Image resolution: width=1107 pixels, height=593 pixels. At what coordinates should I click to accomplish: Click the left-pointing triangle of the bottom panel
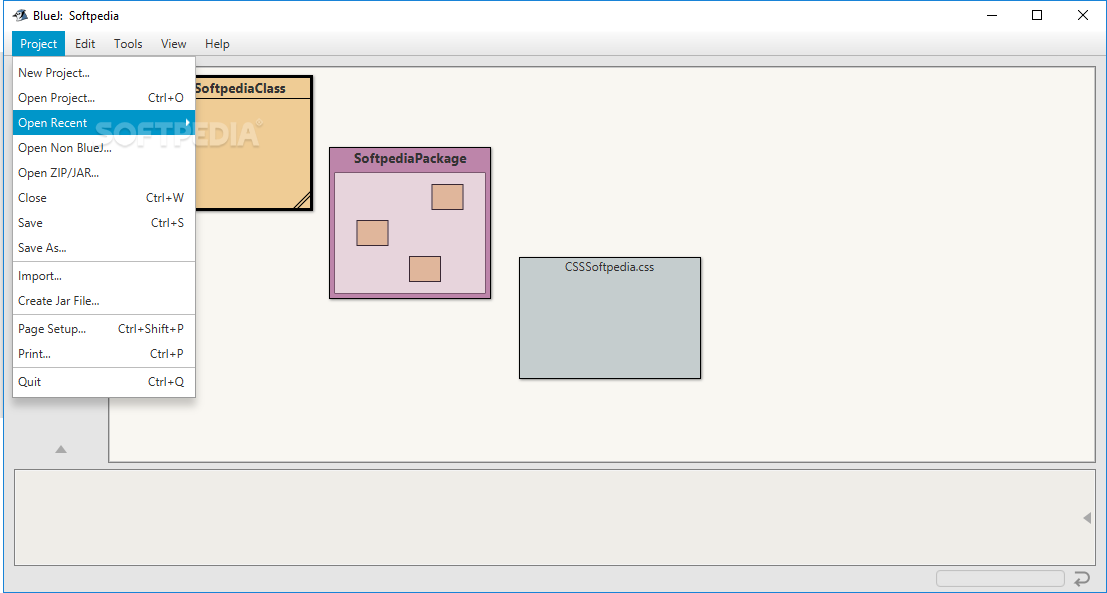pyautogui.click(x=1087, y=518)
